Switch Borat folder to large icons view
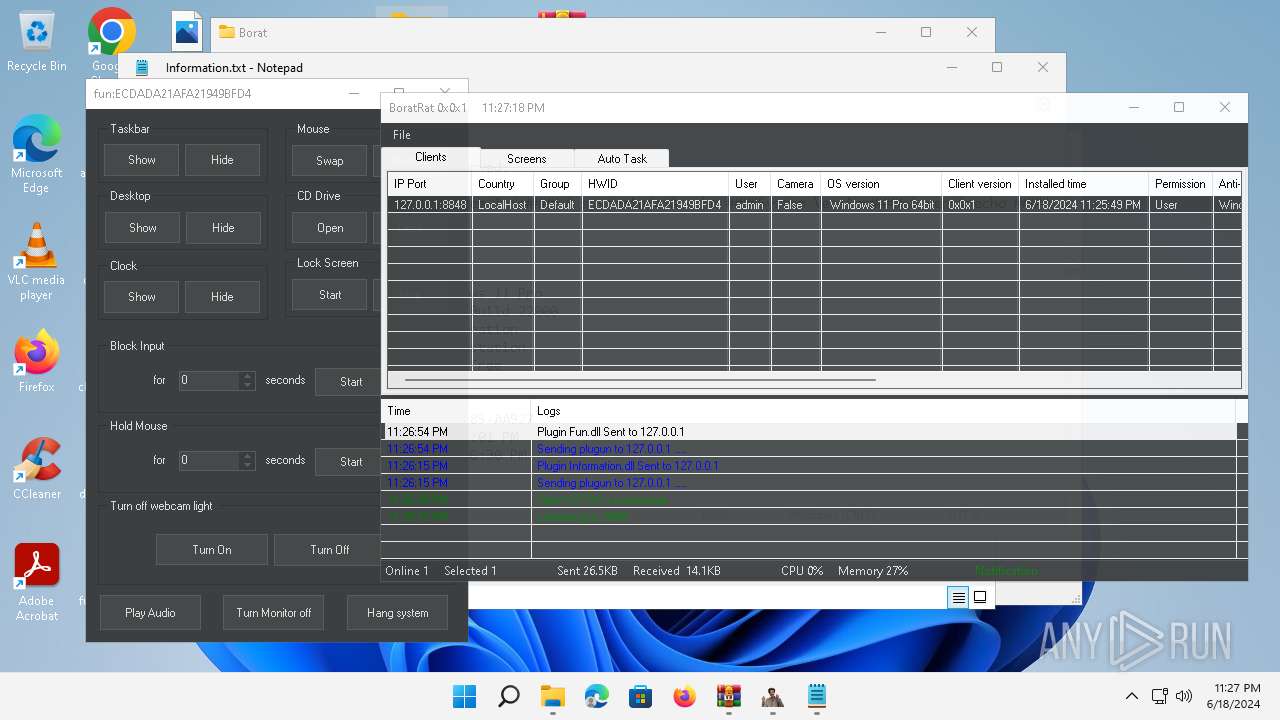The height and width of the screenshot is (720, 1280). [x=980, y=597]
